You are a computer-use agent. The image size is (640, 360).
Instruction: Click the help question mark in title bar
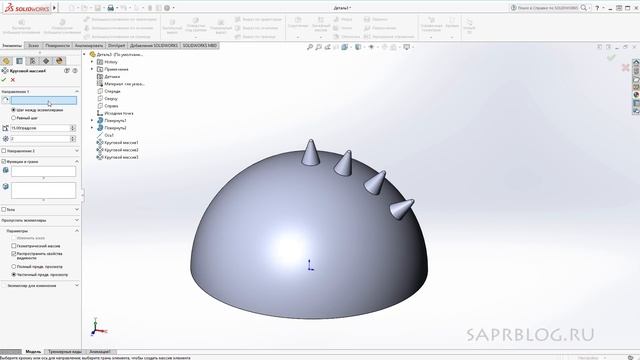point(597,8)
